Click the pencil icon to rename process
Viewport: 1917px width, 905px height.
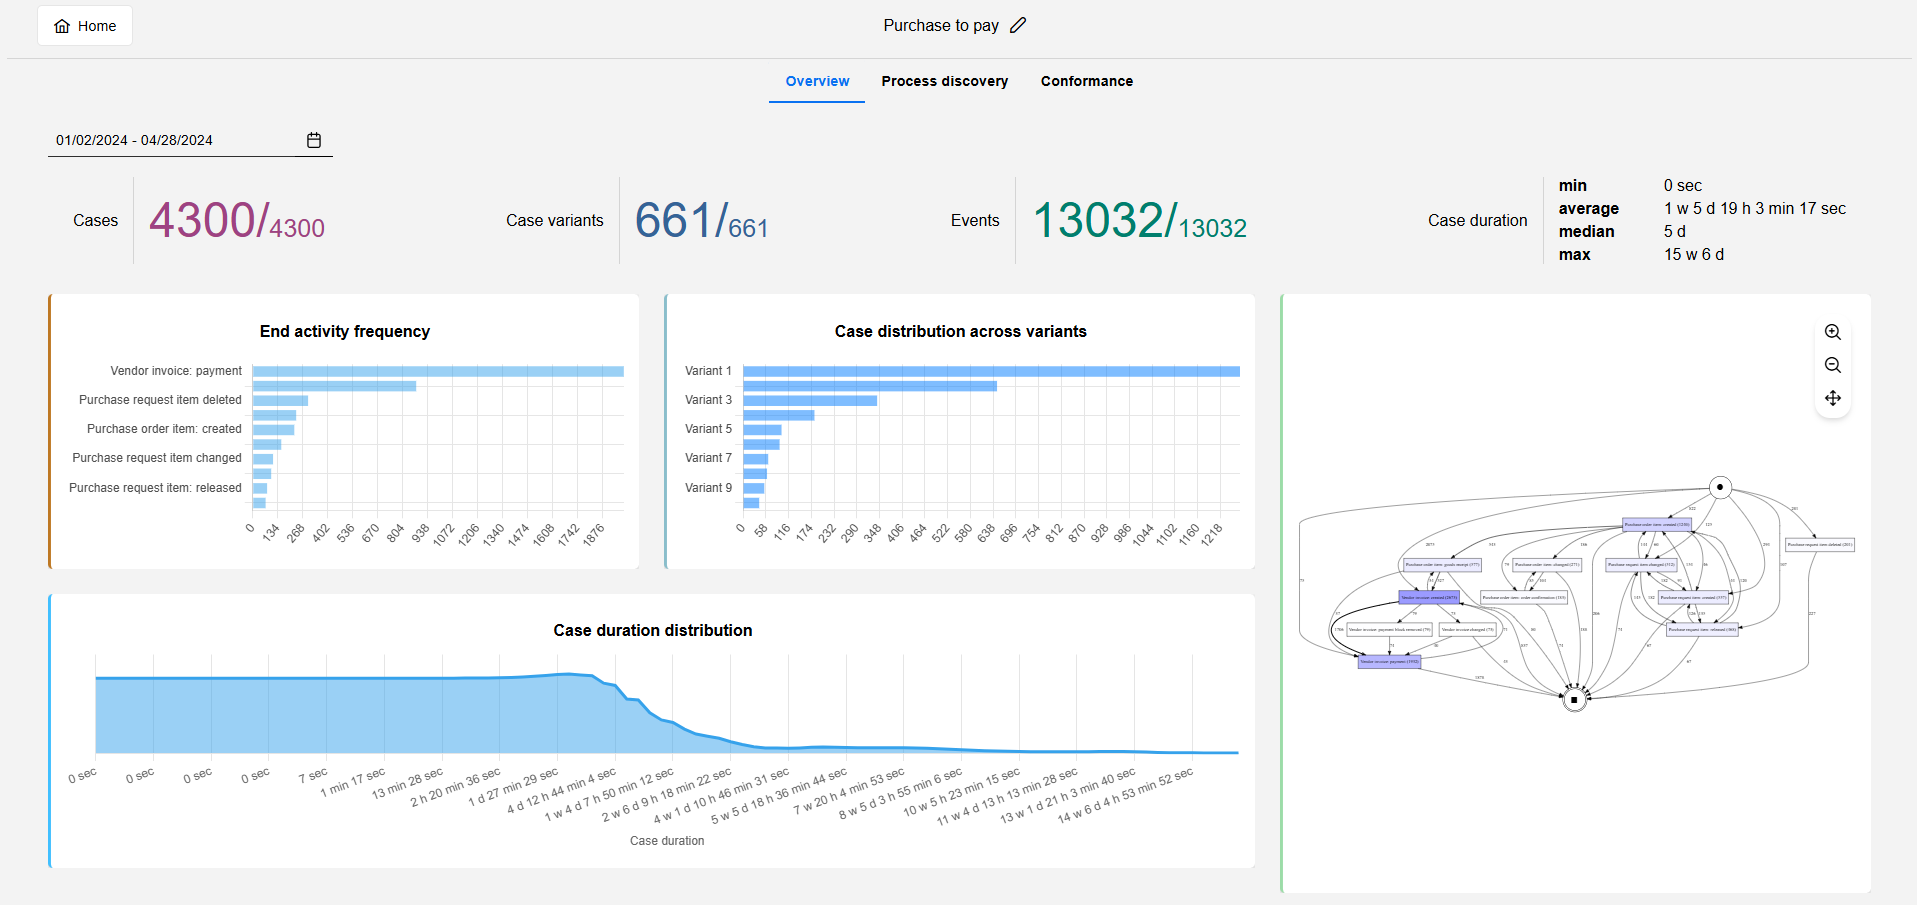pyautogui.click(x=1018, y=26)
